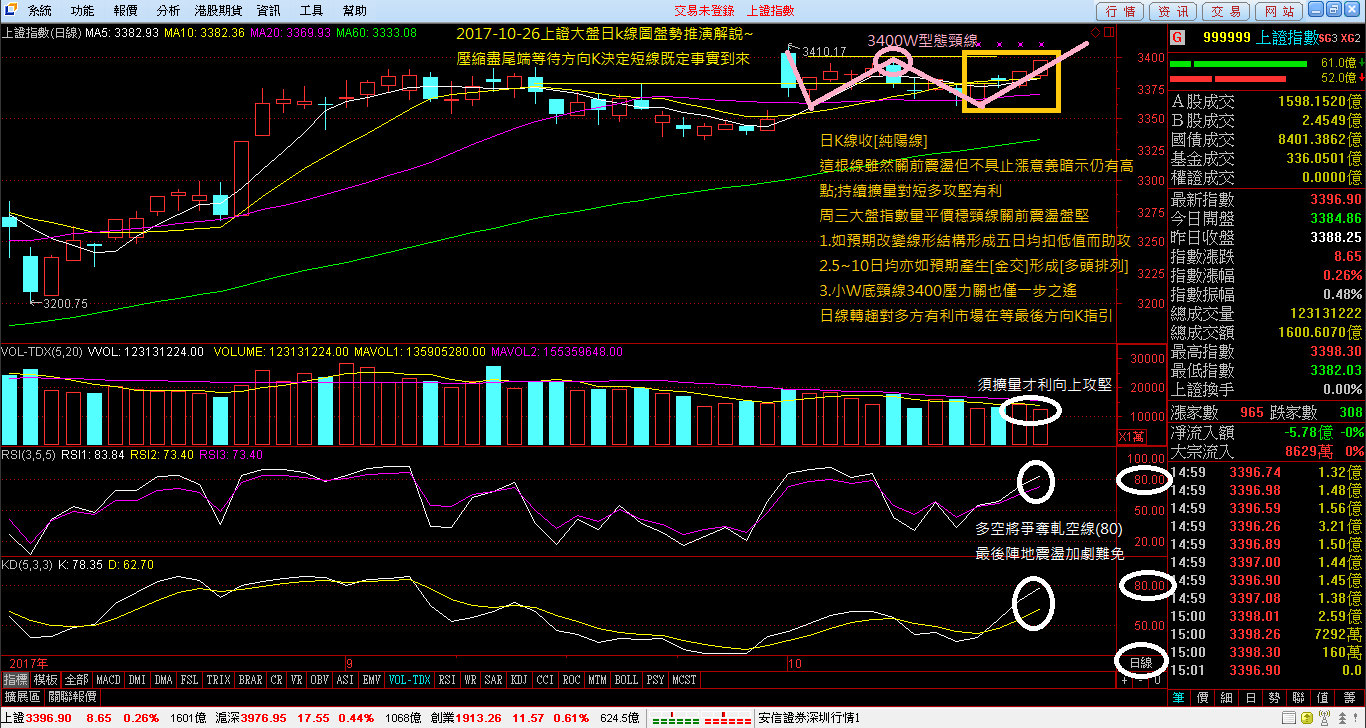Switch to the ASI indicator
Image resolution: width=1366 pixels, height=728 pixels.
345,680
